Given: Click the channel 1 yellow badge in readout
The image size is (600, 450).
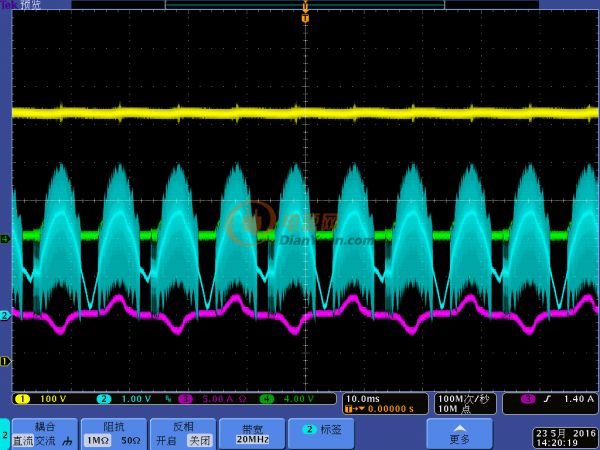Looking at the screenshot, I should click(22, 399).
